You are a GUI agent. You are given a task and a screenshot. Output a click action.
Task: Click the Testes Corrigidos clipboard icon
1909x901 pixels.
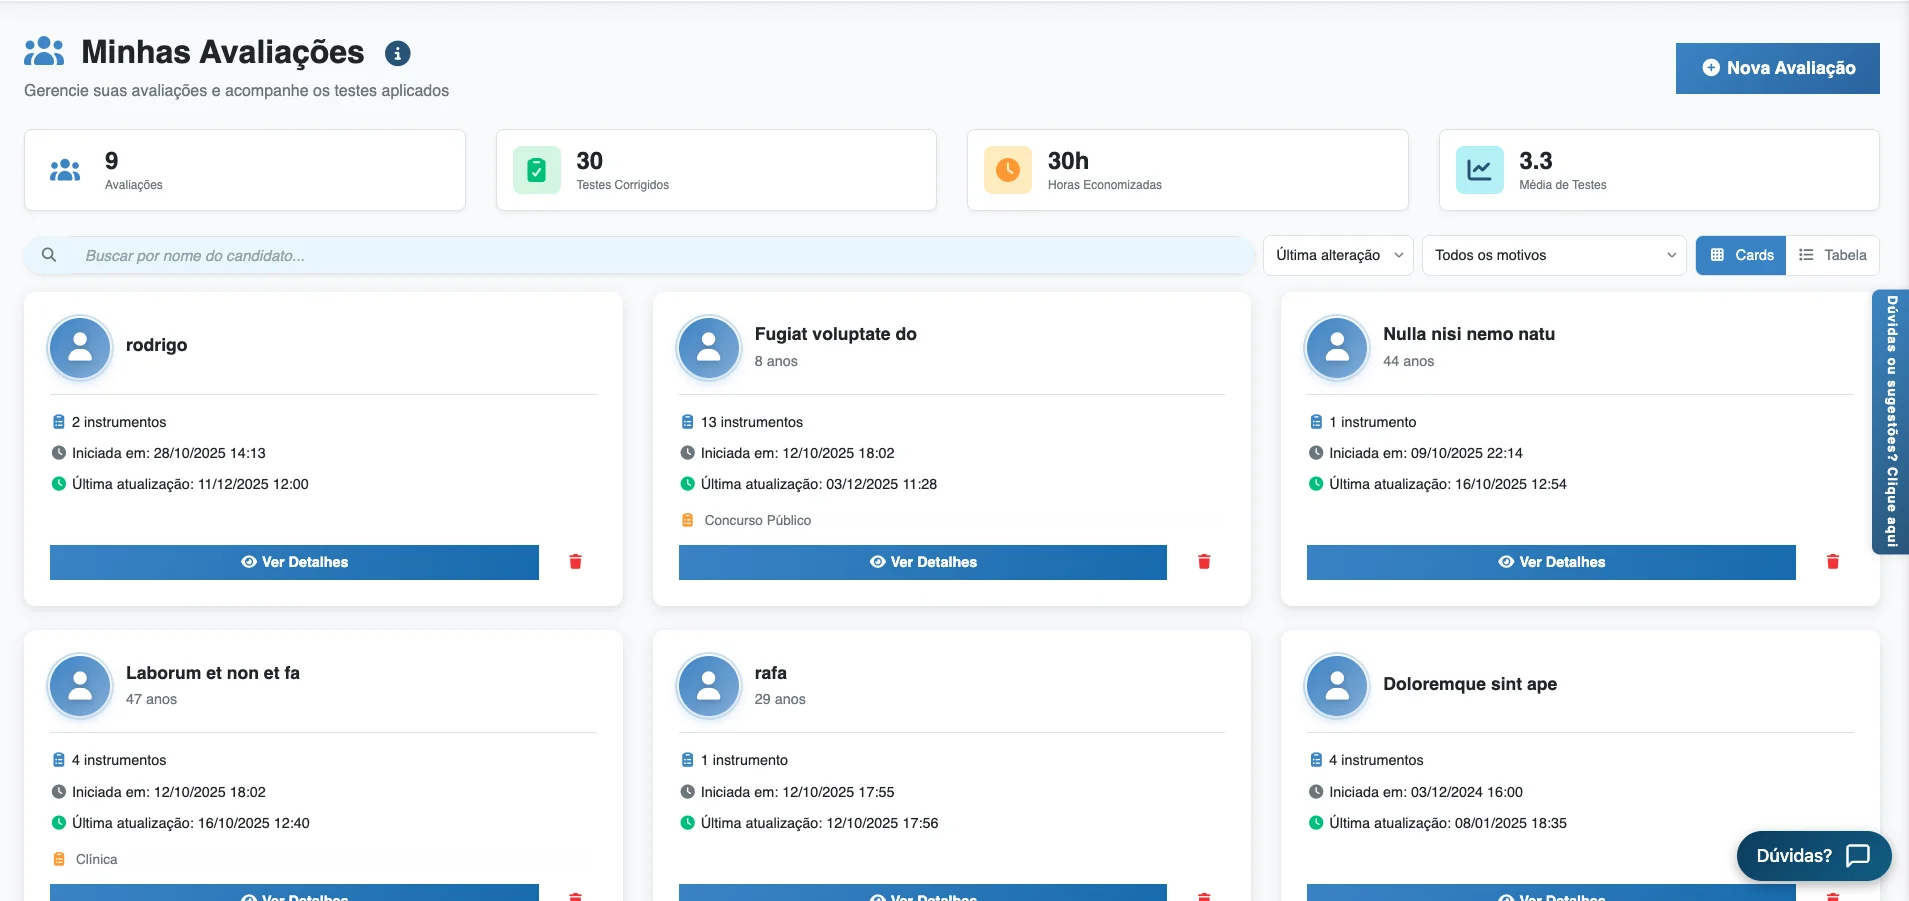(x=537, y=170)
